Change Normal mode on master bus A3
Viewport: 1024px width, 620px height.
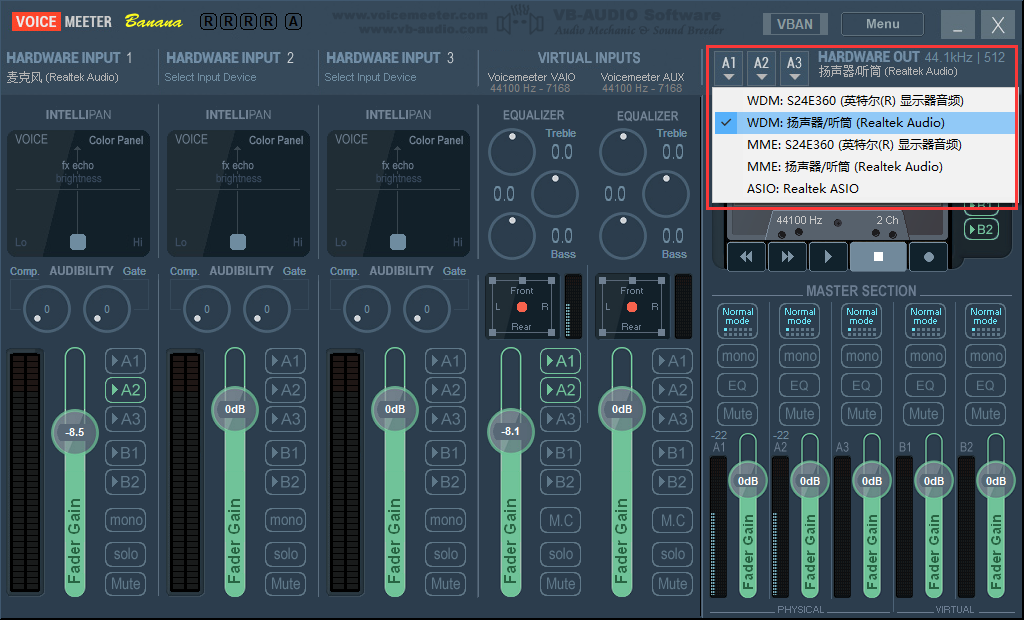point(862,321)
